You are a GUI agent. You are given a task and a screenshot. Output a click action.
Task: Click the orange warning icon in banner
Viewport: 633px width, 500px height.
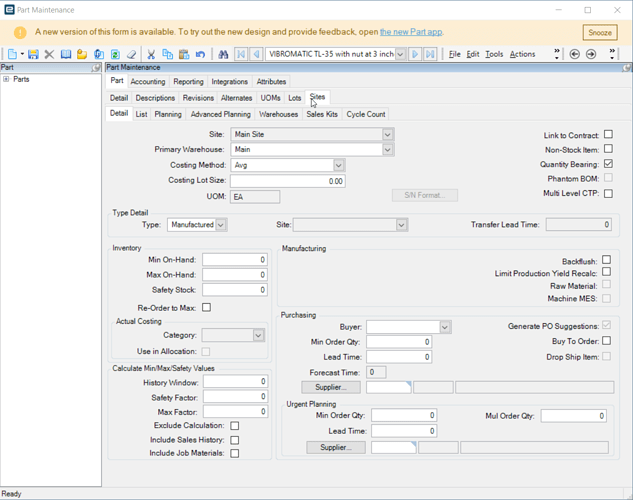(20, 32)
